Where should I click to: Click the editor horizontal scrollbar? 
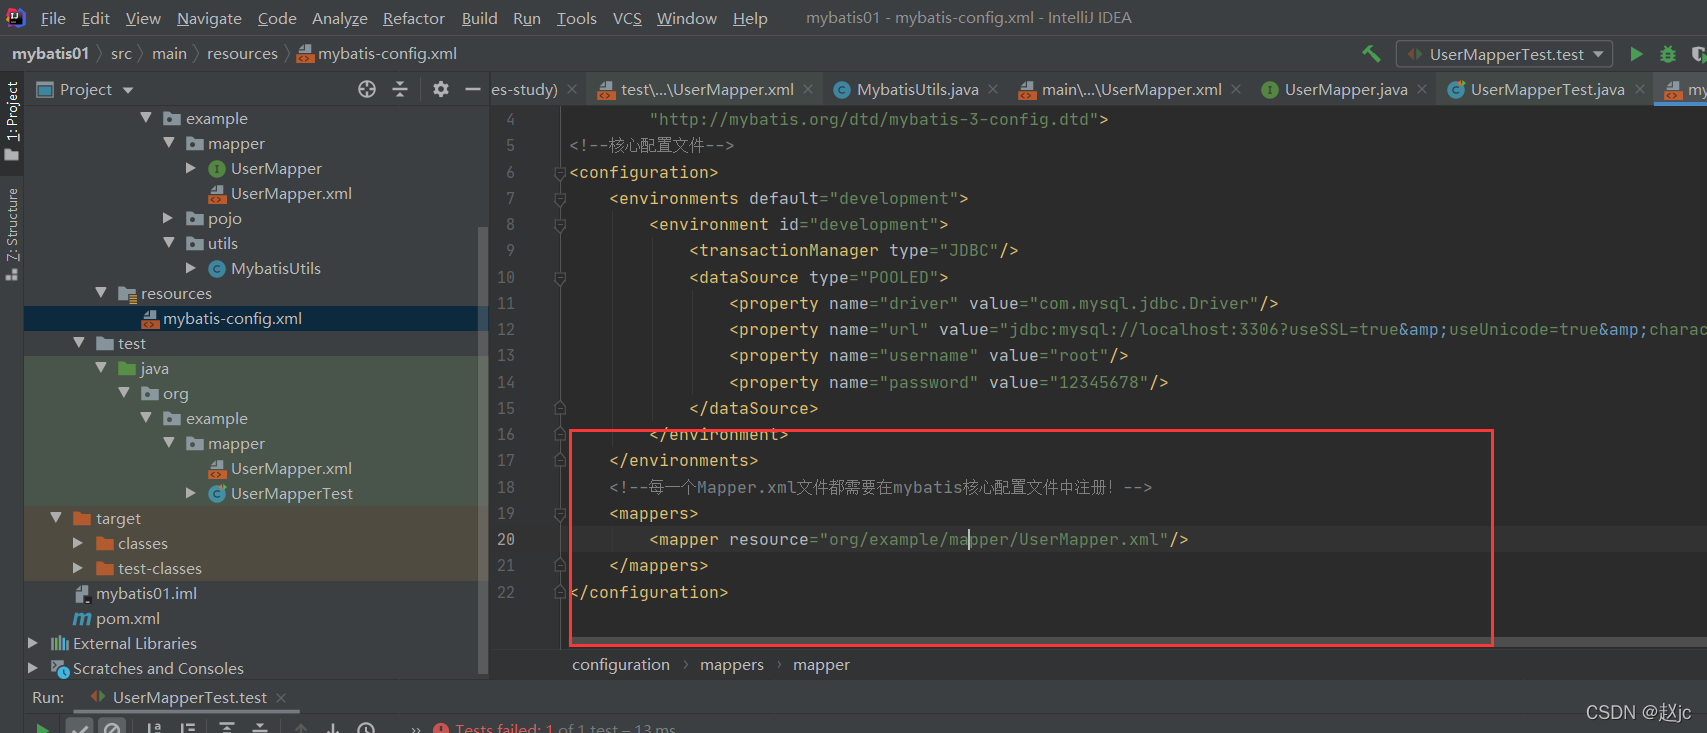click(x=1138, y=642)
